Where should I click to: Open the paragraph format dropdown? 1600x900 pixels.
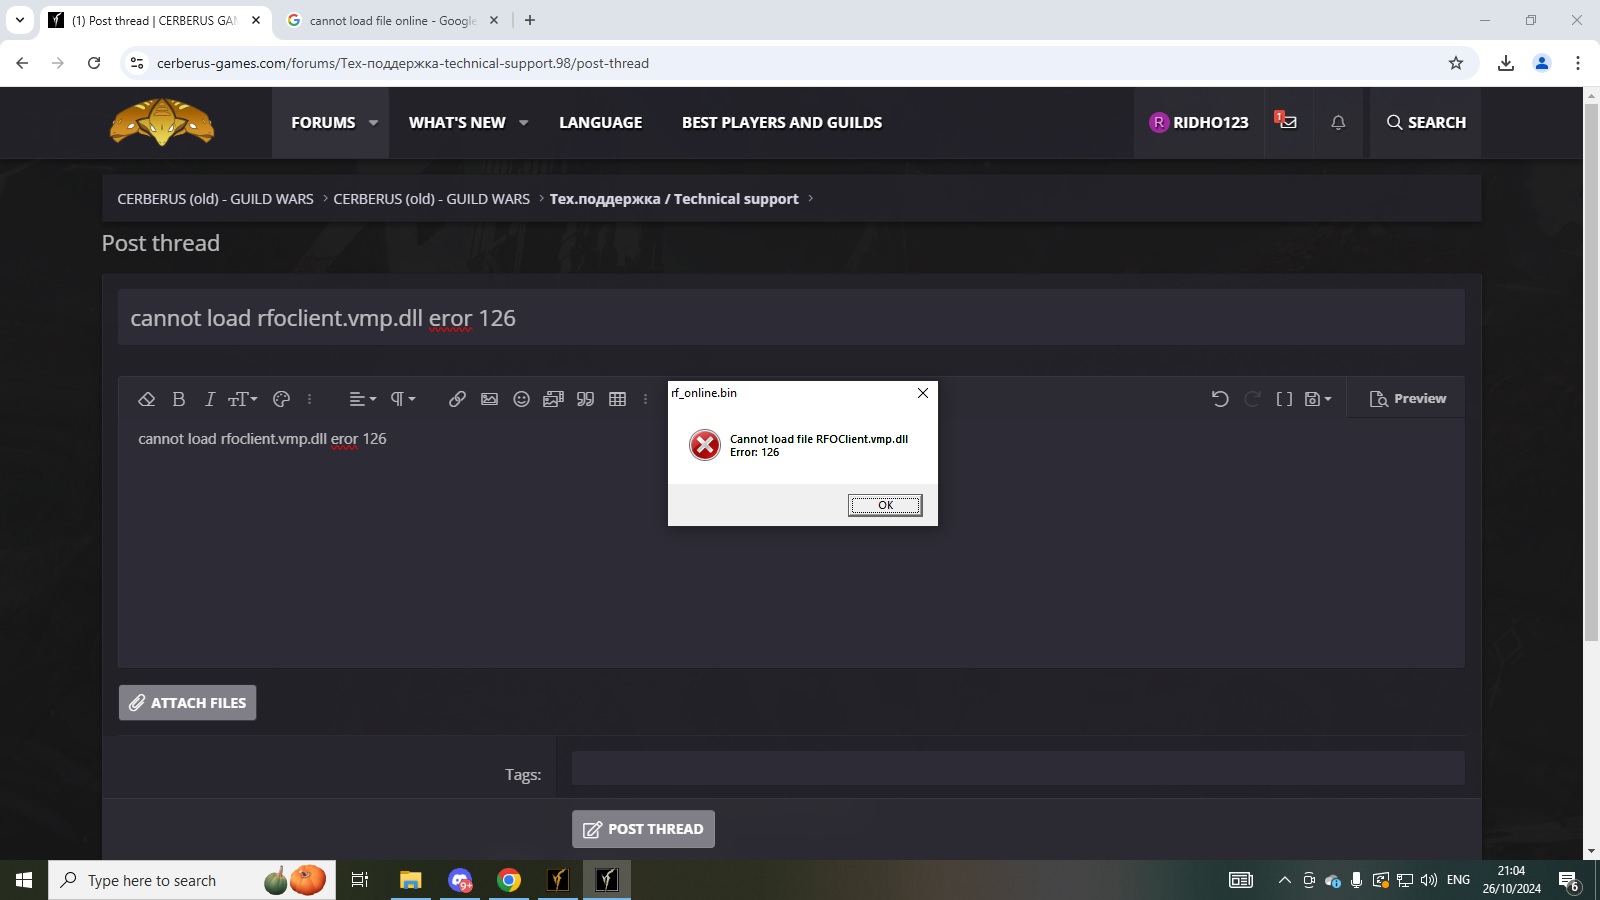point(402,399)
